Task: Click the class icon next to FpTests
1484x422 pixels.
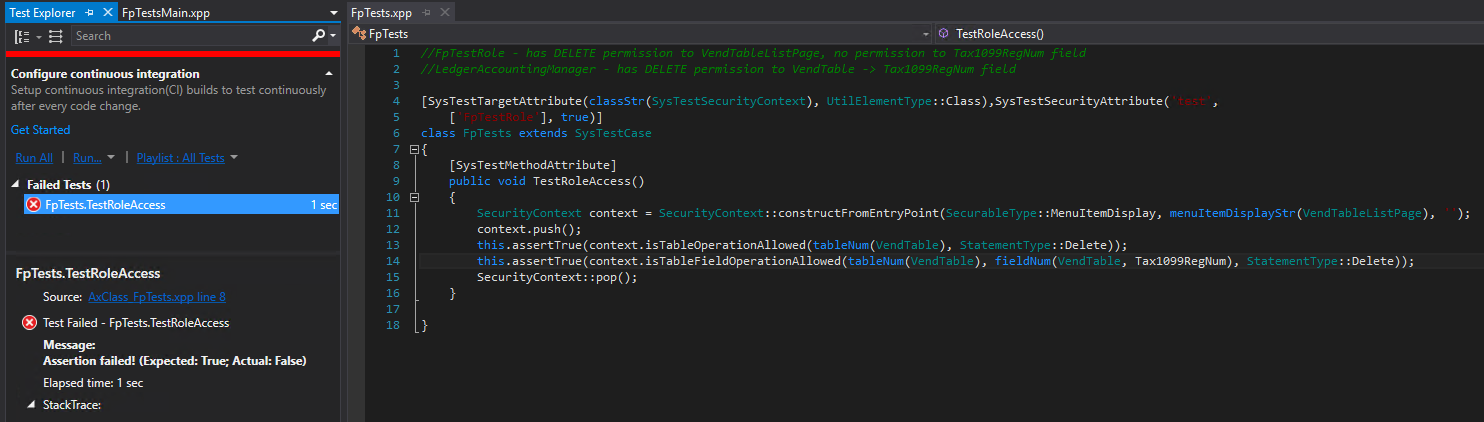Action: click(x=359, y=33)
